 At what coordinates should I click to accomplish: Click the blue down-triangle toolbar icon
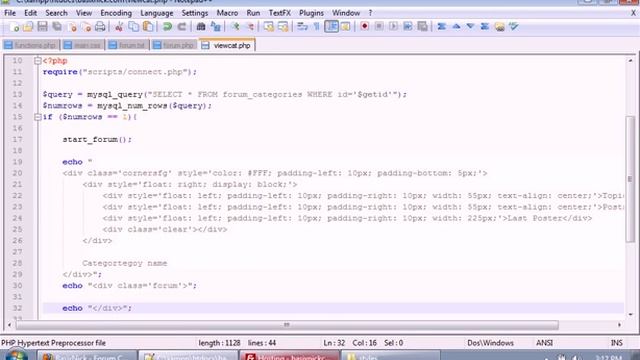[470, 27]
